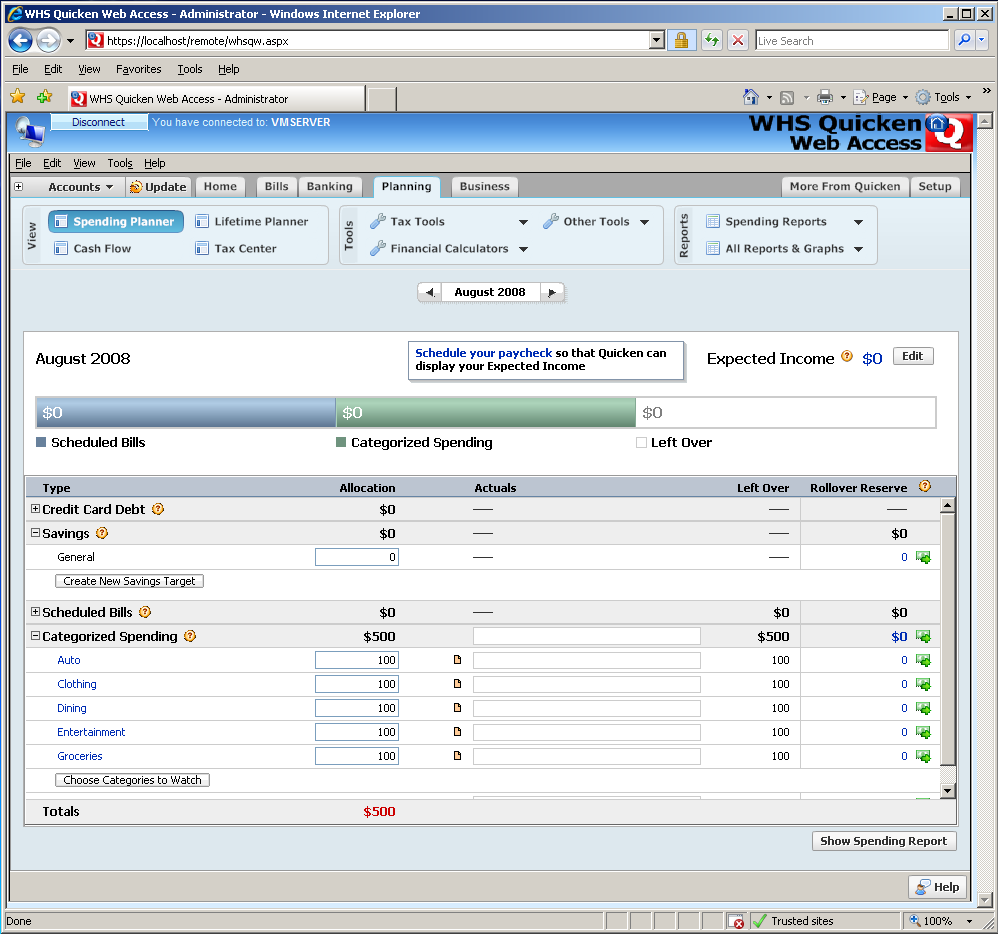
Task: Expand the Scheduled Bills section
Action: click(36, 612)
